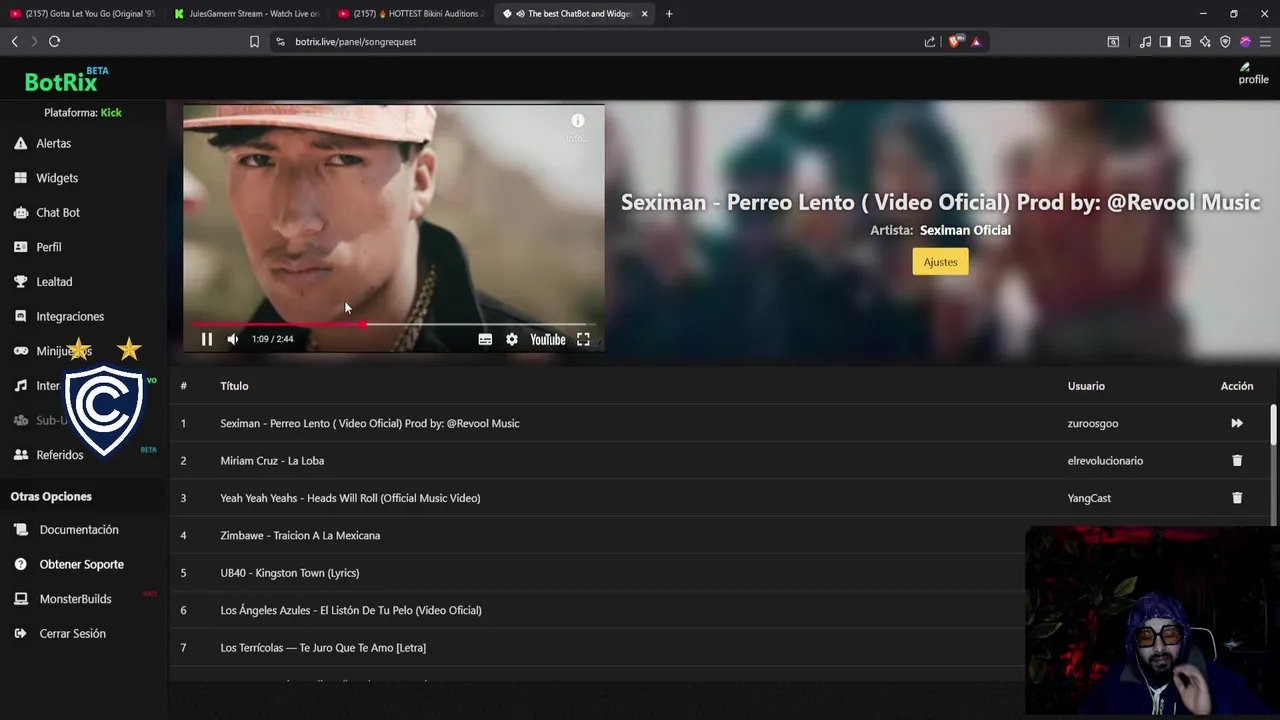Image resolution: width=1280 pixels, height=720 pixels.
Task: Switch to Gotta Let You Go browser tab
Action: (83, 14)
